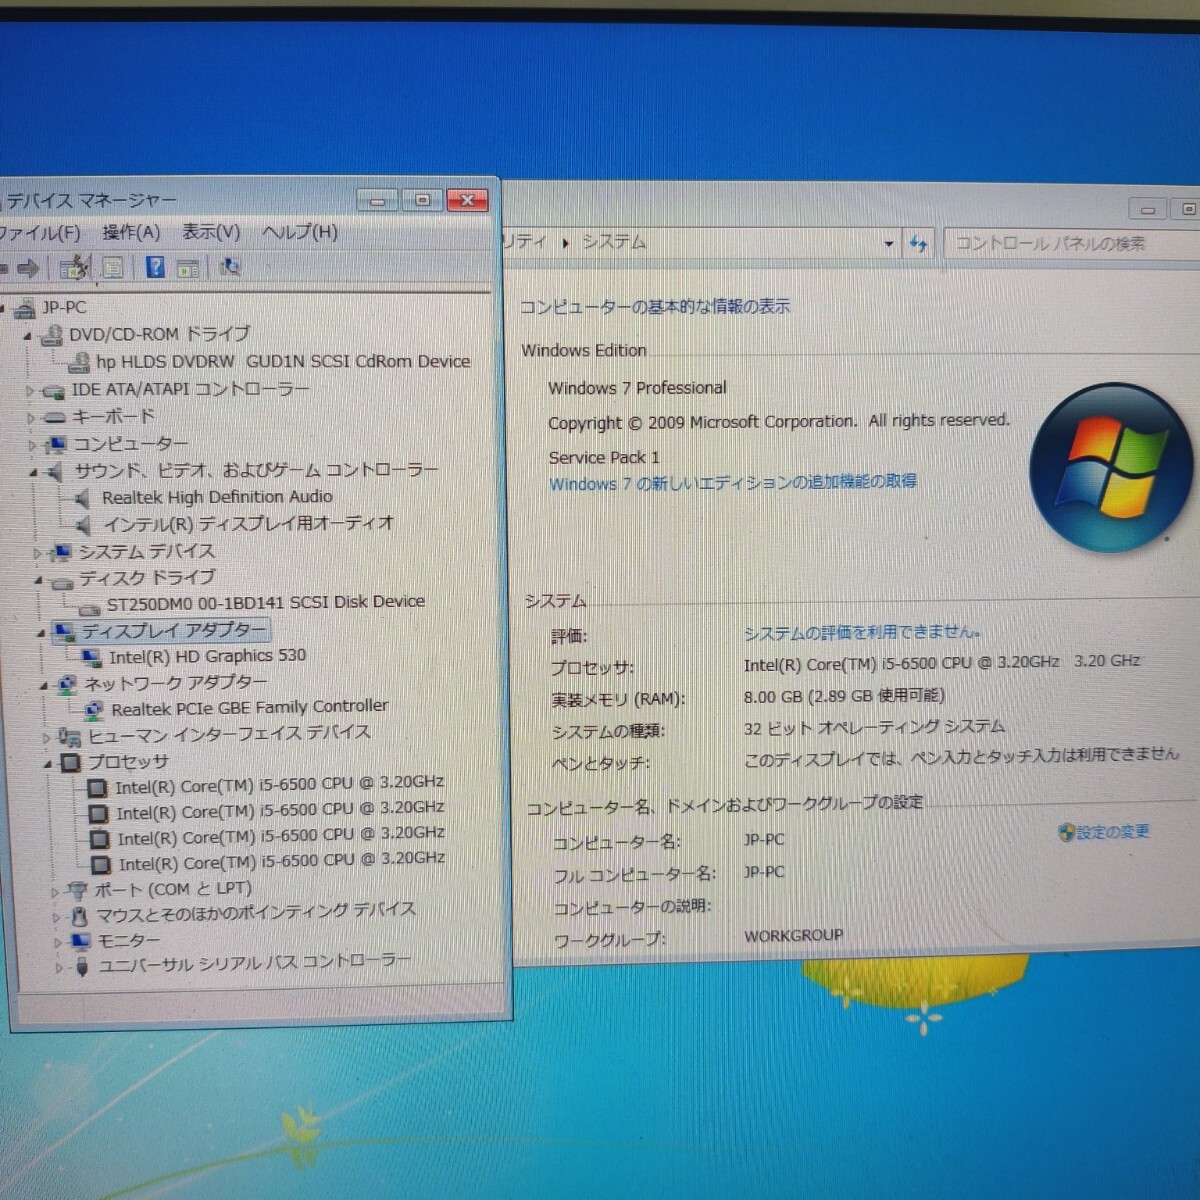Click the refresh icon in System window address bar

pyautogui.click(x=918, y=243)
